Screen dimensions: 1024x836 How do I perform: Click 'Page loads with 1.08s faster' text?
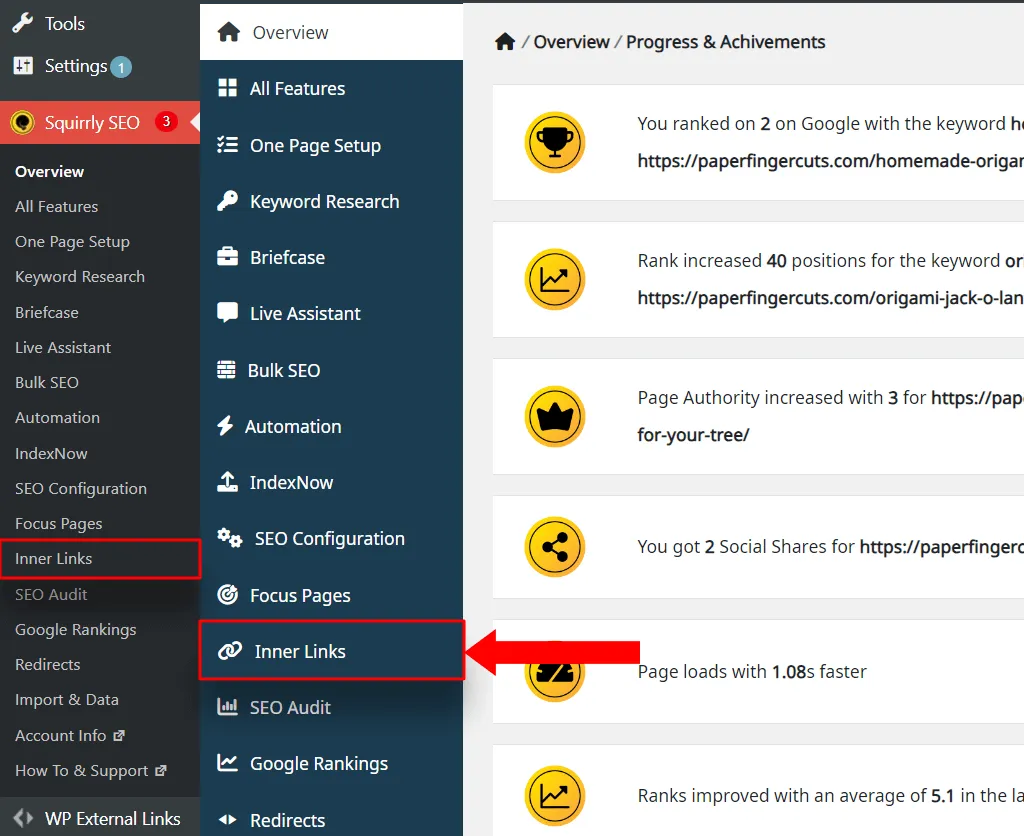pos(752,671)
